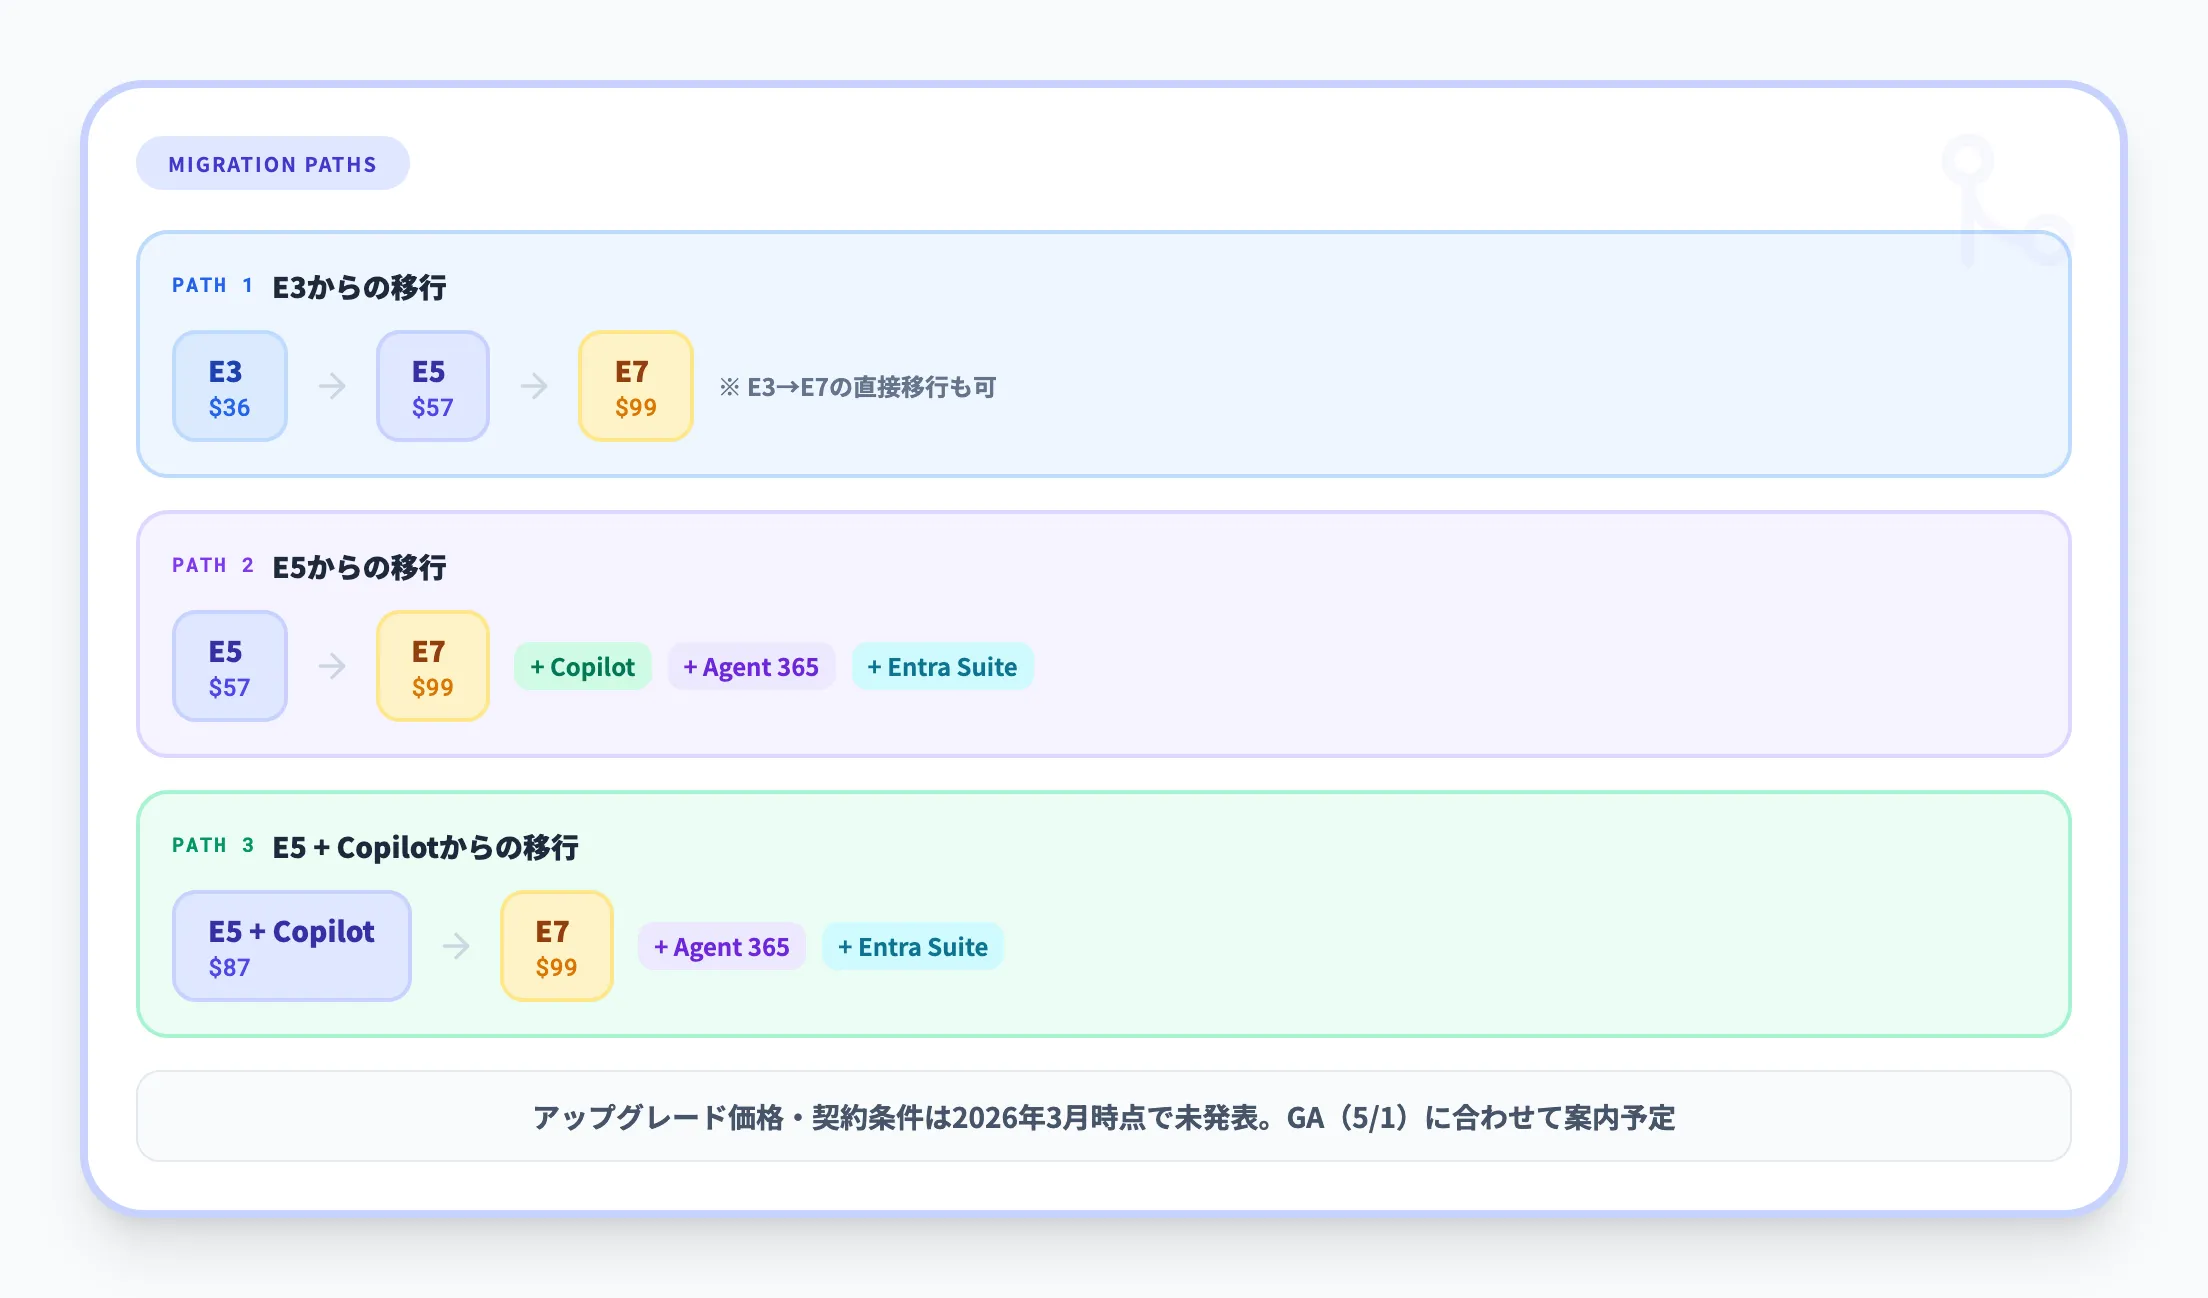Select the E7 $99 tile in Path 1

pos(635,387)
